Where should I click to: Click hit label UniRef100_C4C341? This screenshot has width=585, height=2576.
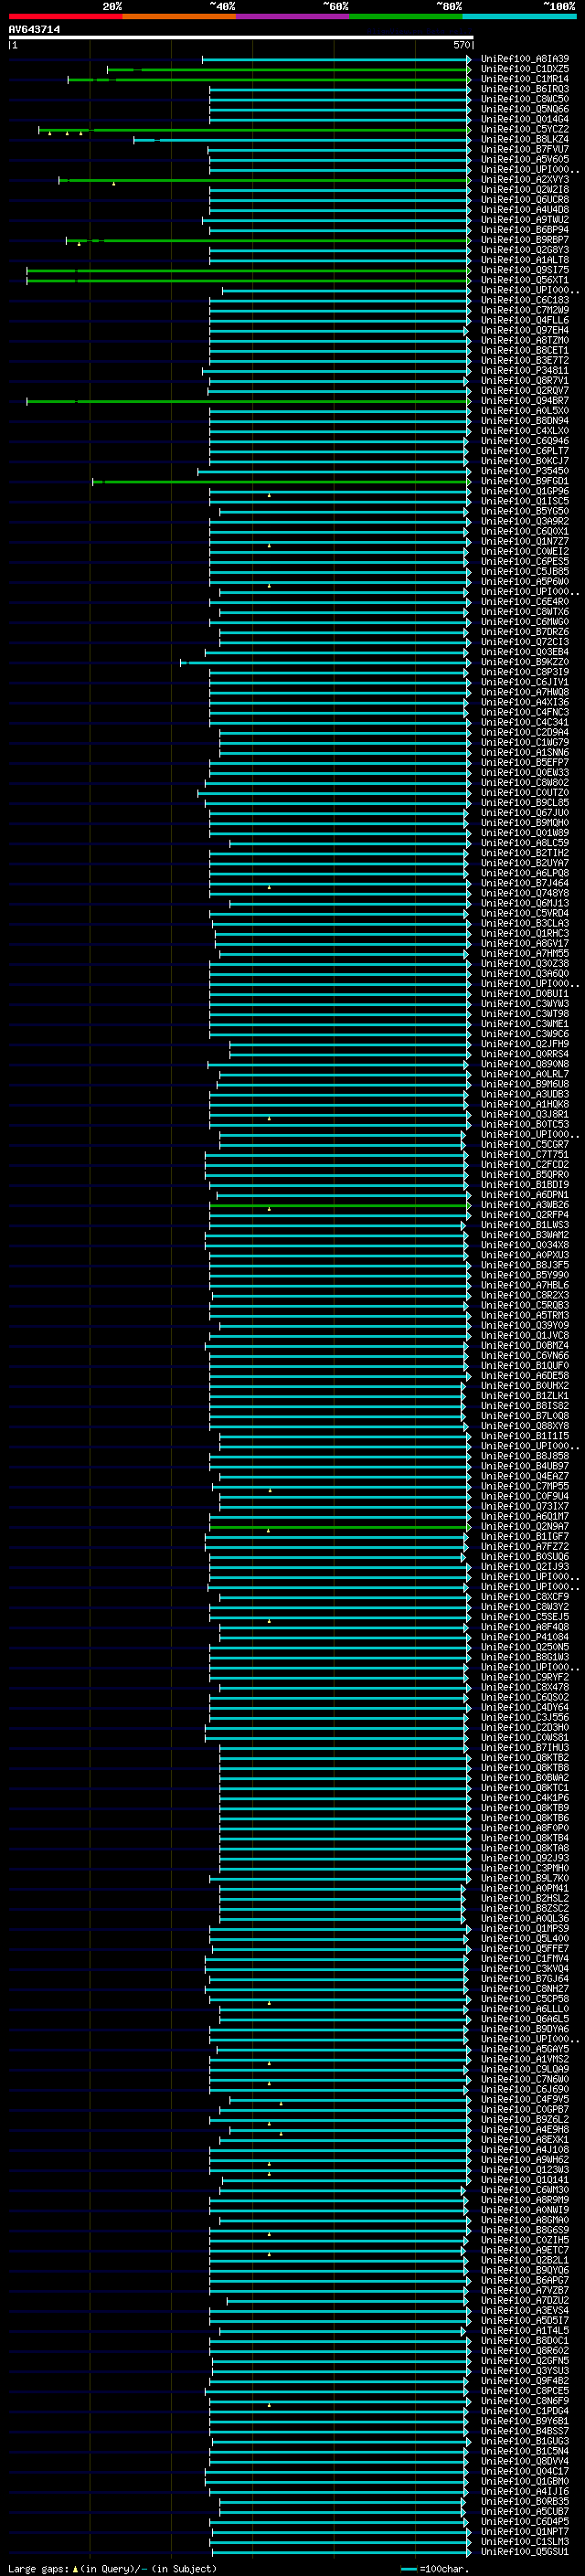coord(524,723)
